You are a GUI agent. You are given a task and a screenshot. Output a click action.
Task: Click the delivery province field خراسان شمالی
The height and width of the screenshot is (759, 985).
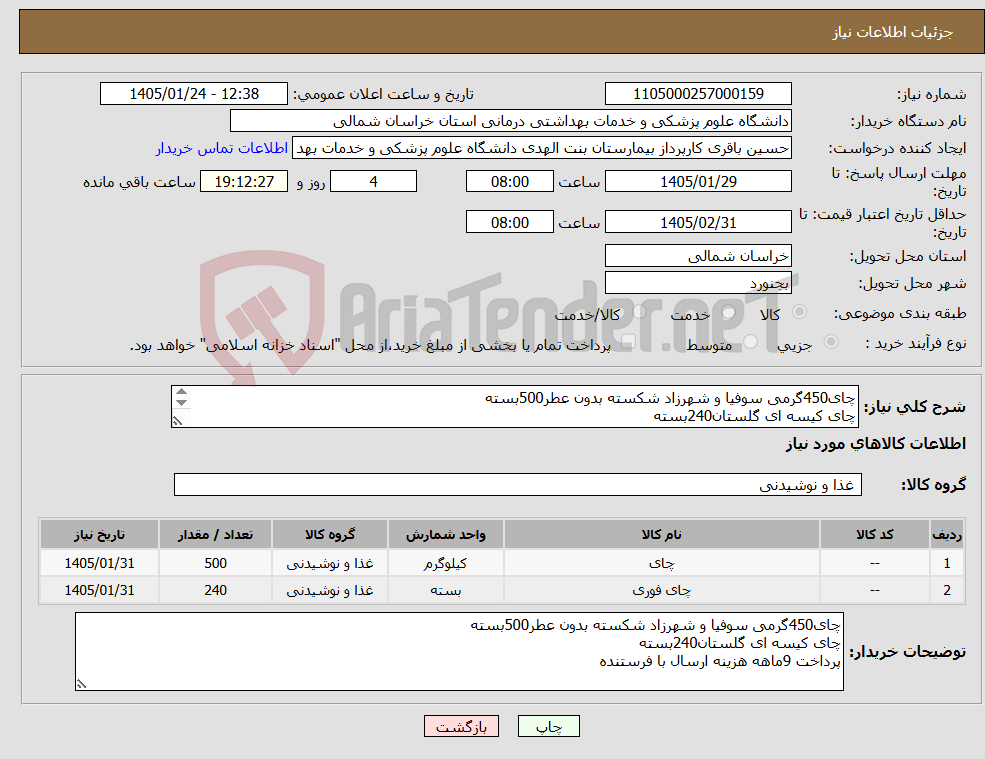click(x=698, y=256)
